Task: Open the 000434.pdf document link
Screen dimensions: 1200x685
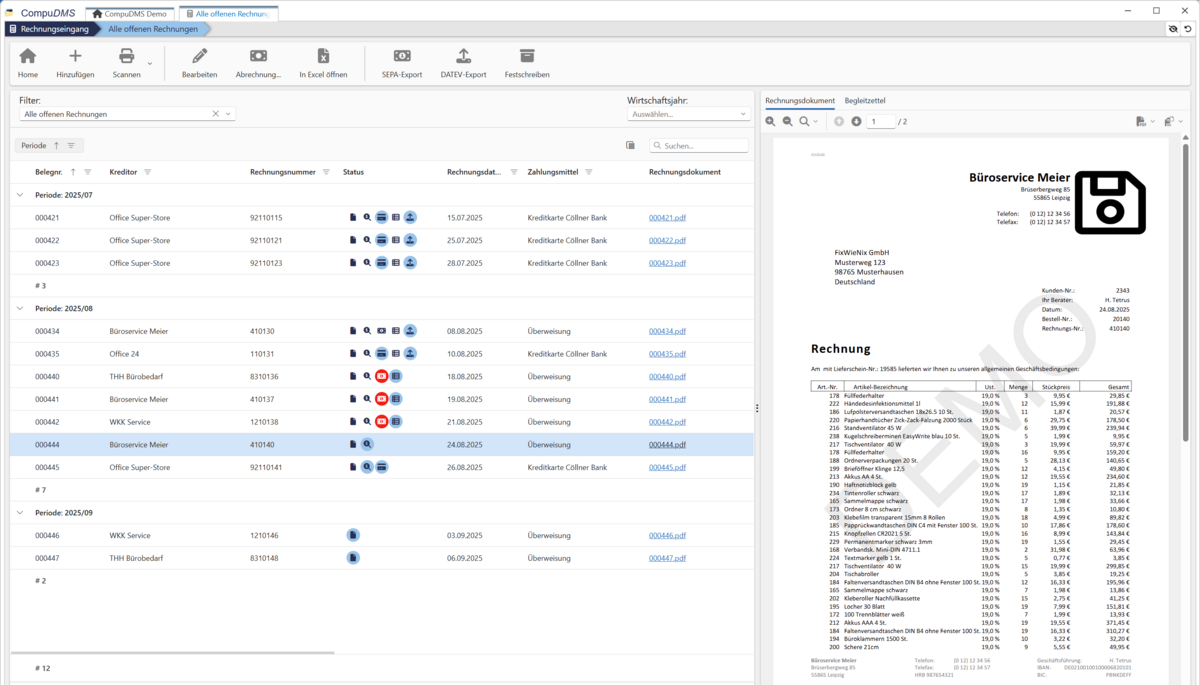Action: tap(667, 331)
